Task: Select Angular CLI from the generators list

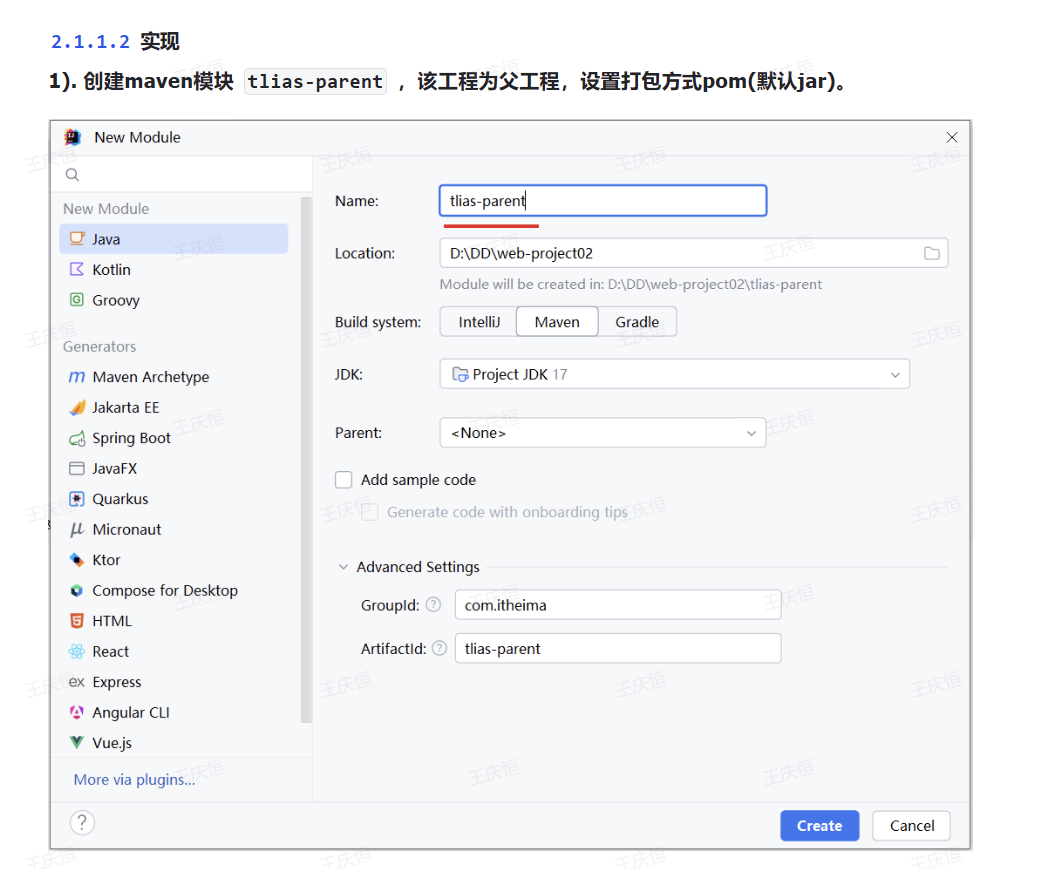Action: click(131, 713)
